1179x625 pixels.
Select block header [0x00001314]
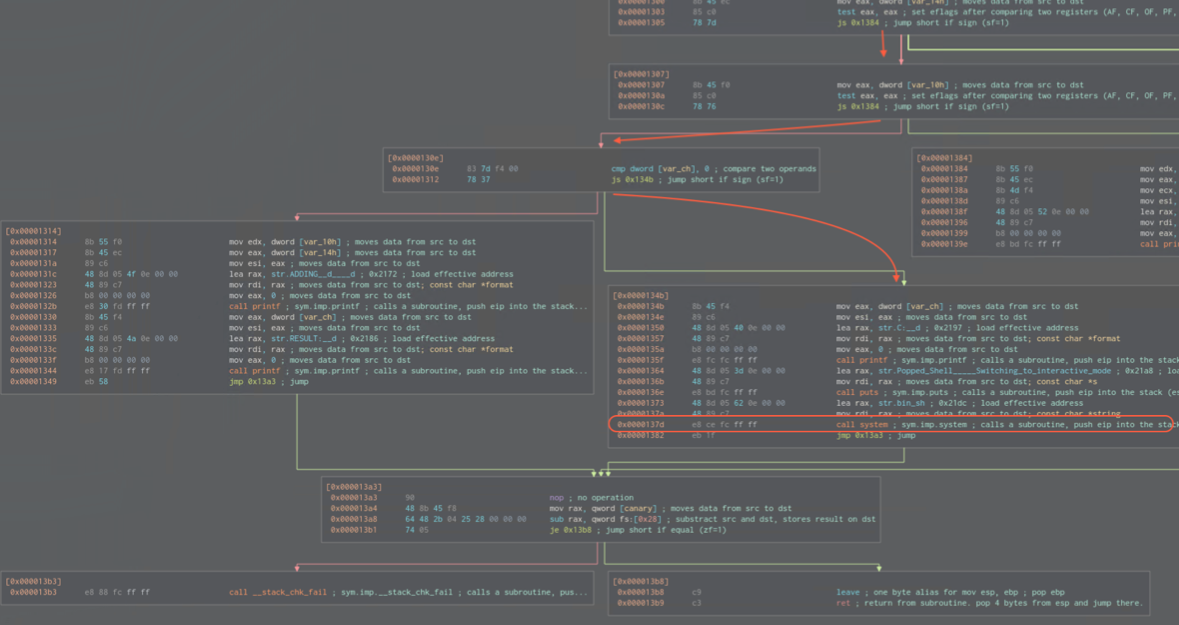[x=33, y=231]
